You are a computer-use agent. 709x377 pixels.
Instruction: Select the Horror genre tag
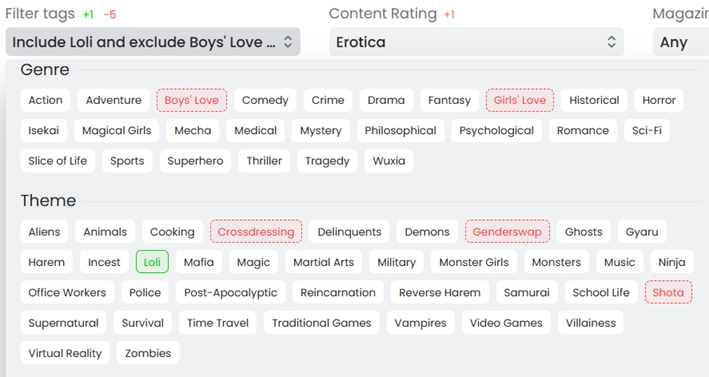pyautogui.click(x=659, y=100)
